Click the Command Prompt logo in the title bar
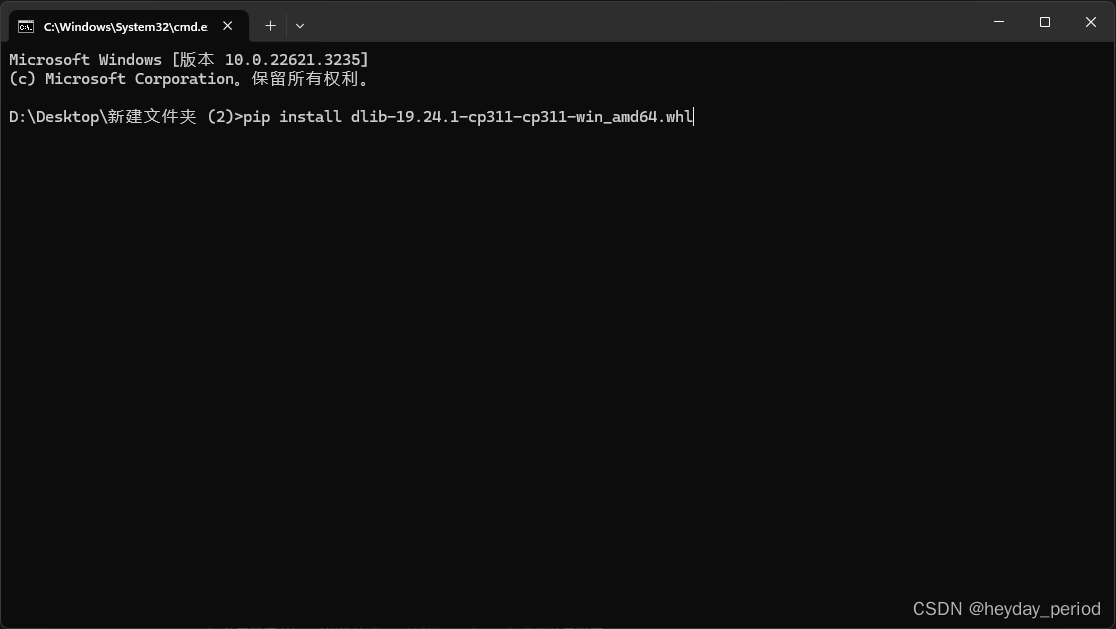This screenshot has width=1116, height=629. [28, 26]
